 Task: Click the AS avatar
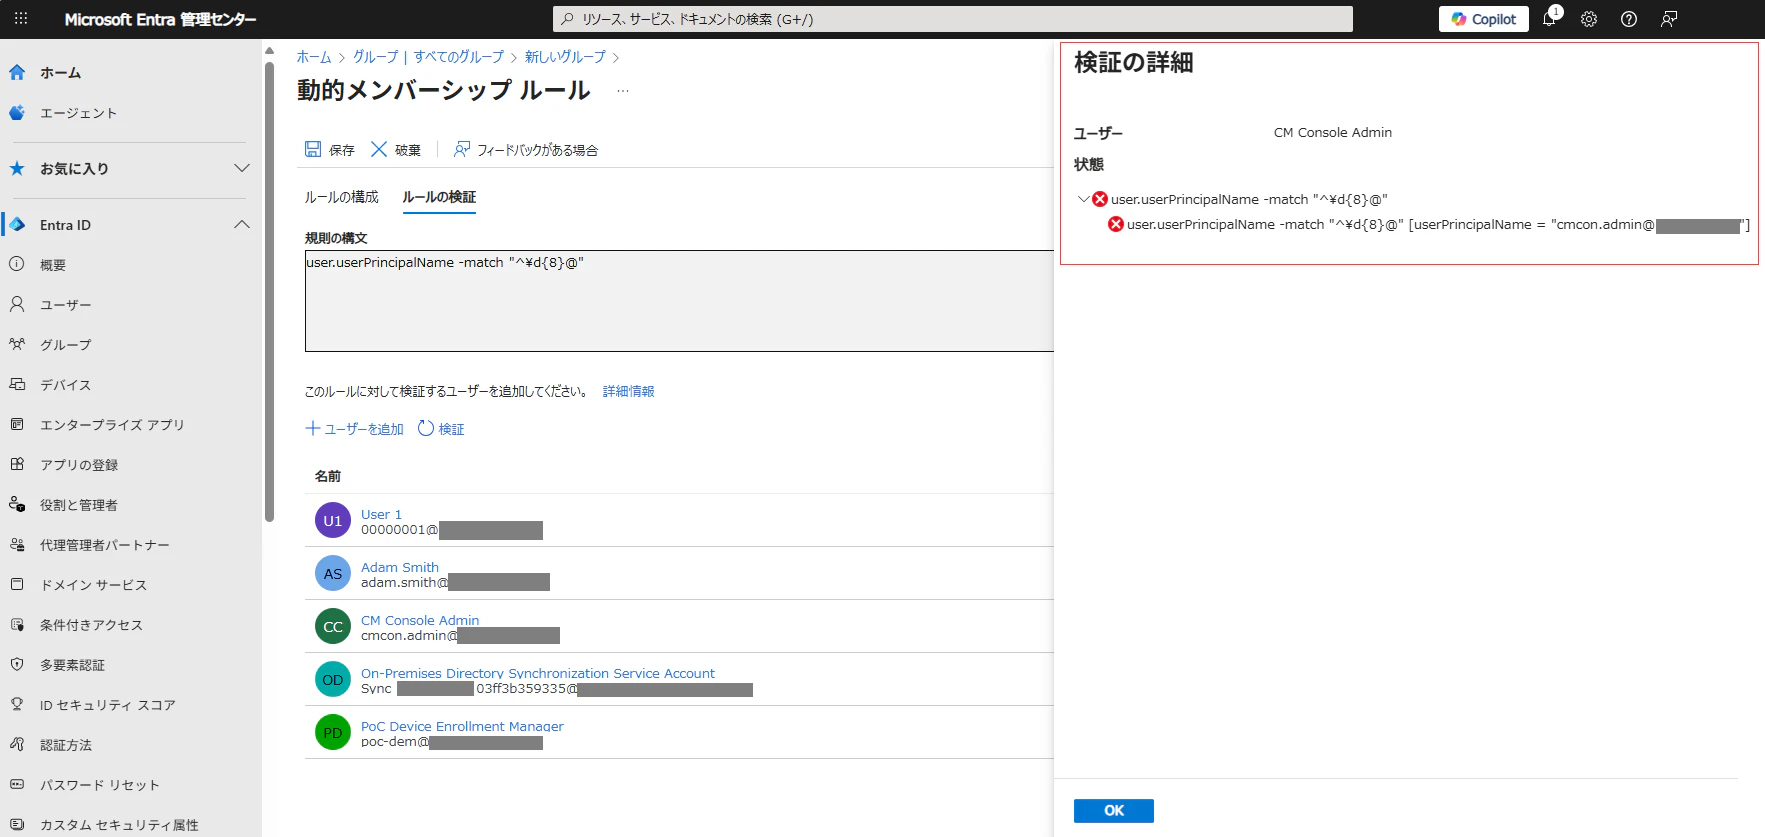coord(333,573)
